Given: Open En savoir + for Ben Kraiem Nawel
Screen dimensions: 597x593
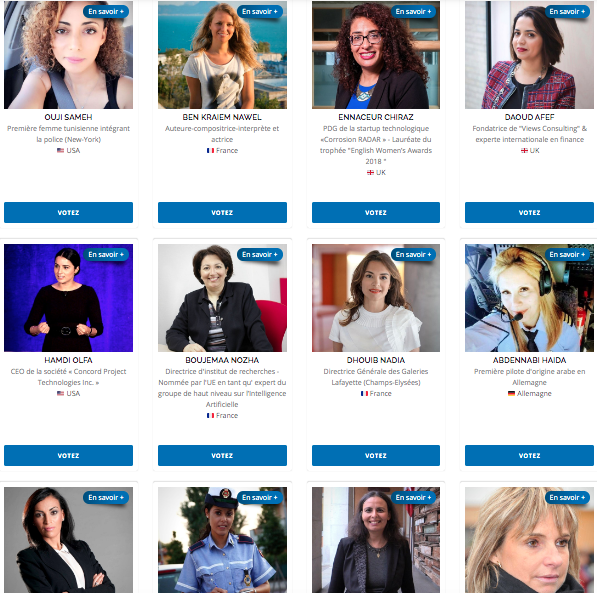Looking at the screenshot, I should coord(260,12).
